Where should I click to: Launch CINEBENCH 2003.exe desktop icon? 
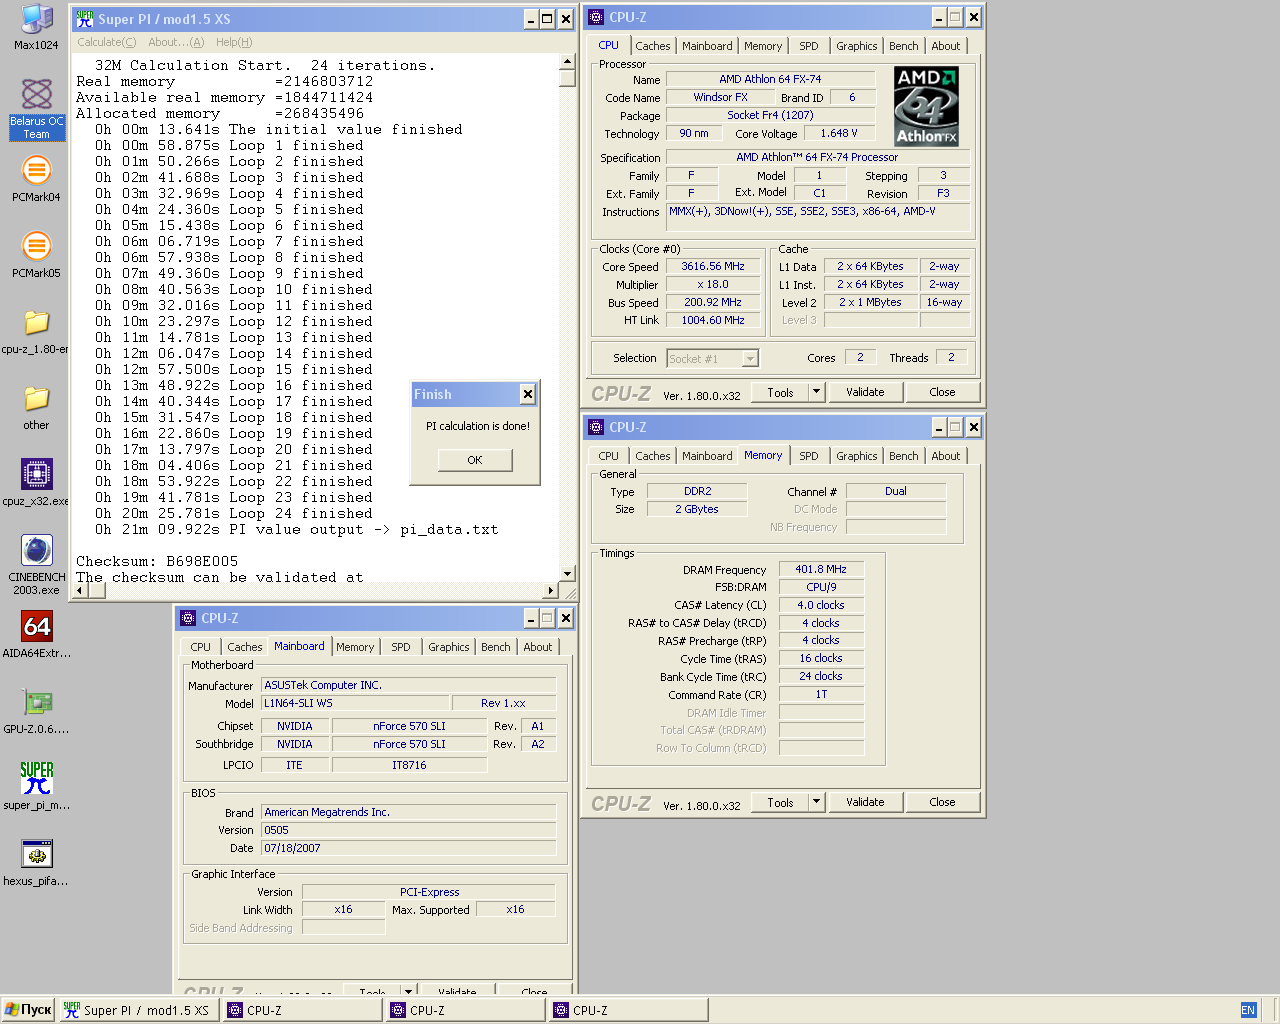pyautogui.click(x=36, y=565)
